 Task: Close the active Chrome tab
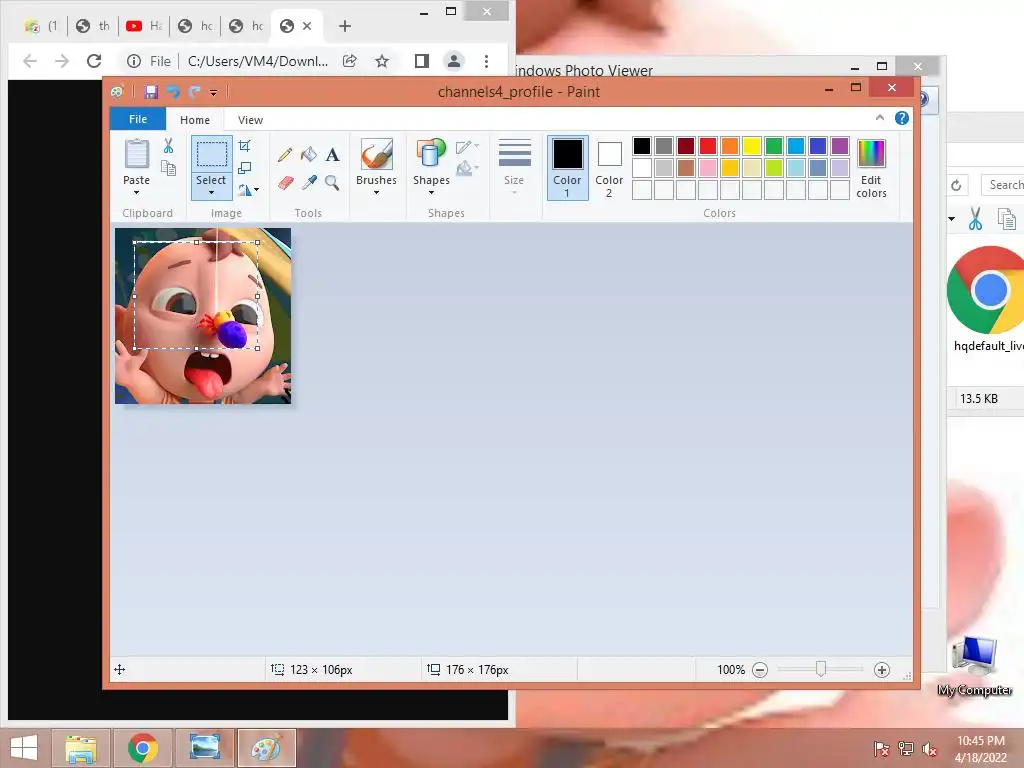[308, 26]
